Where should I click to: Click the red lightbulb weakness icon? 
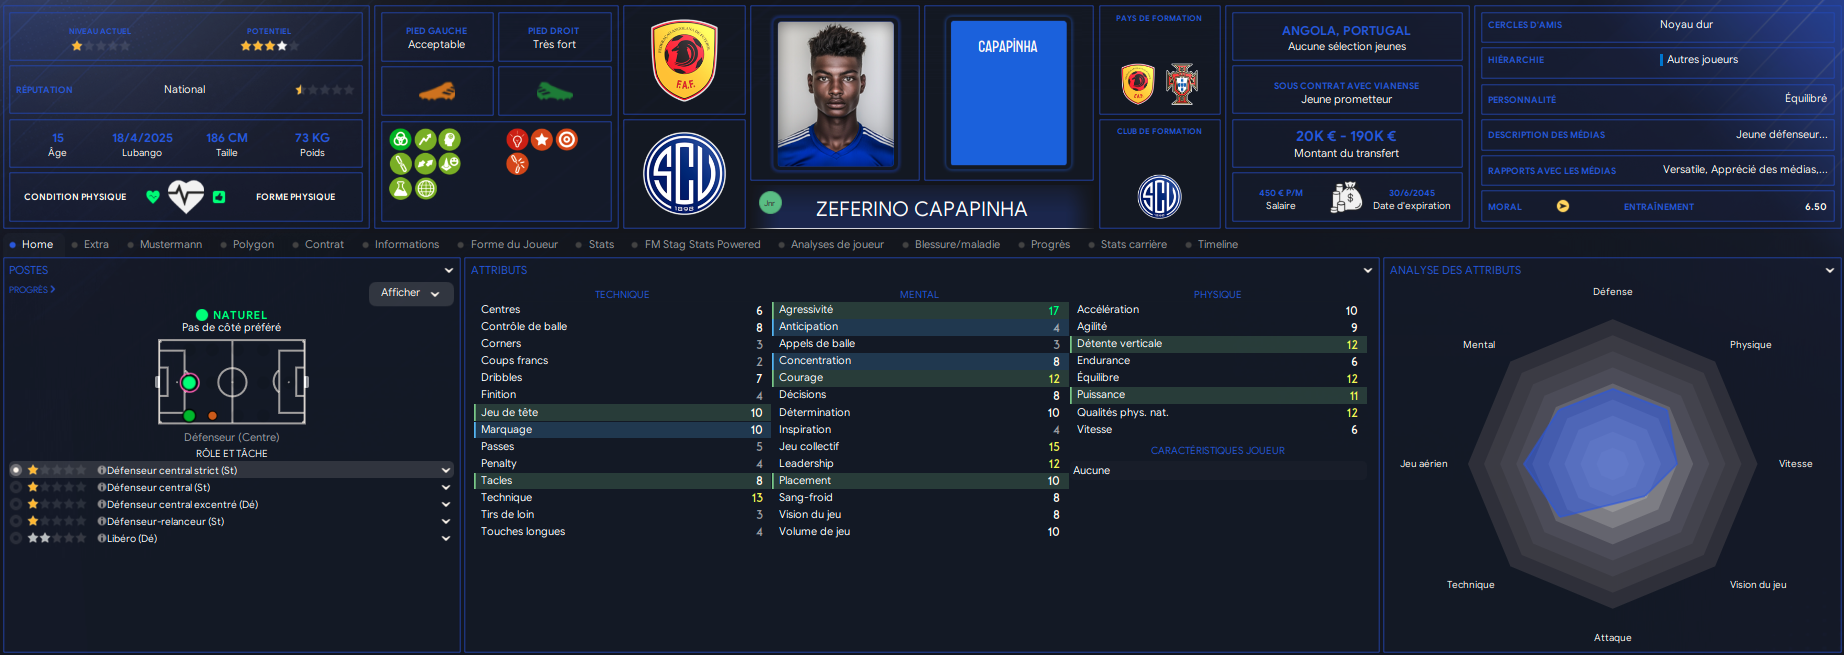click(x=517, y=140)
